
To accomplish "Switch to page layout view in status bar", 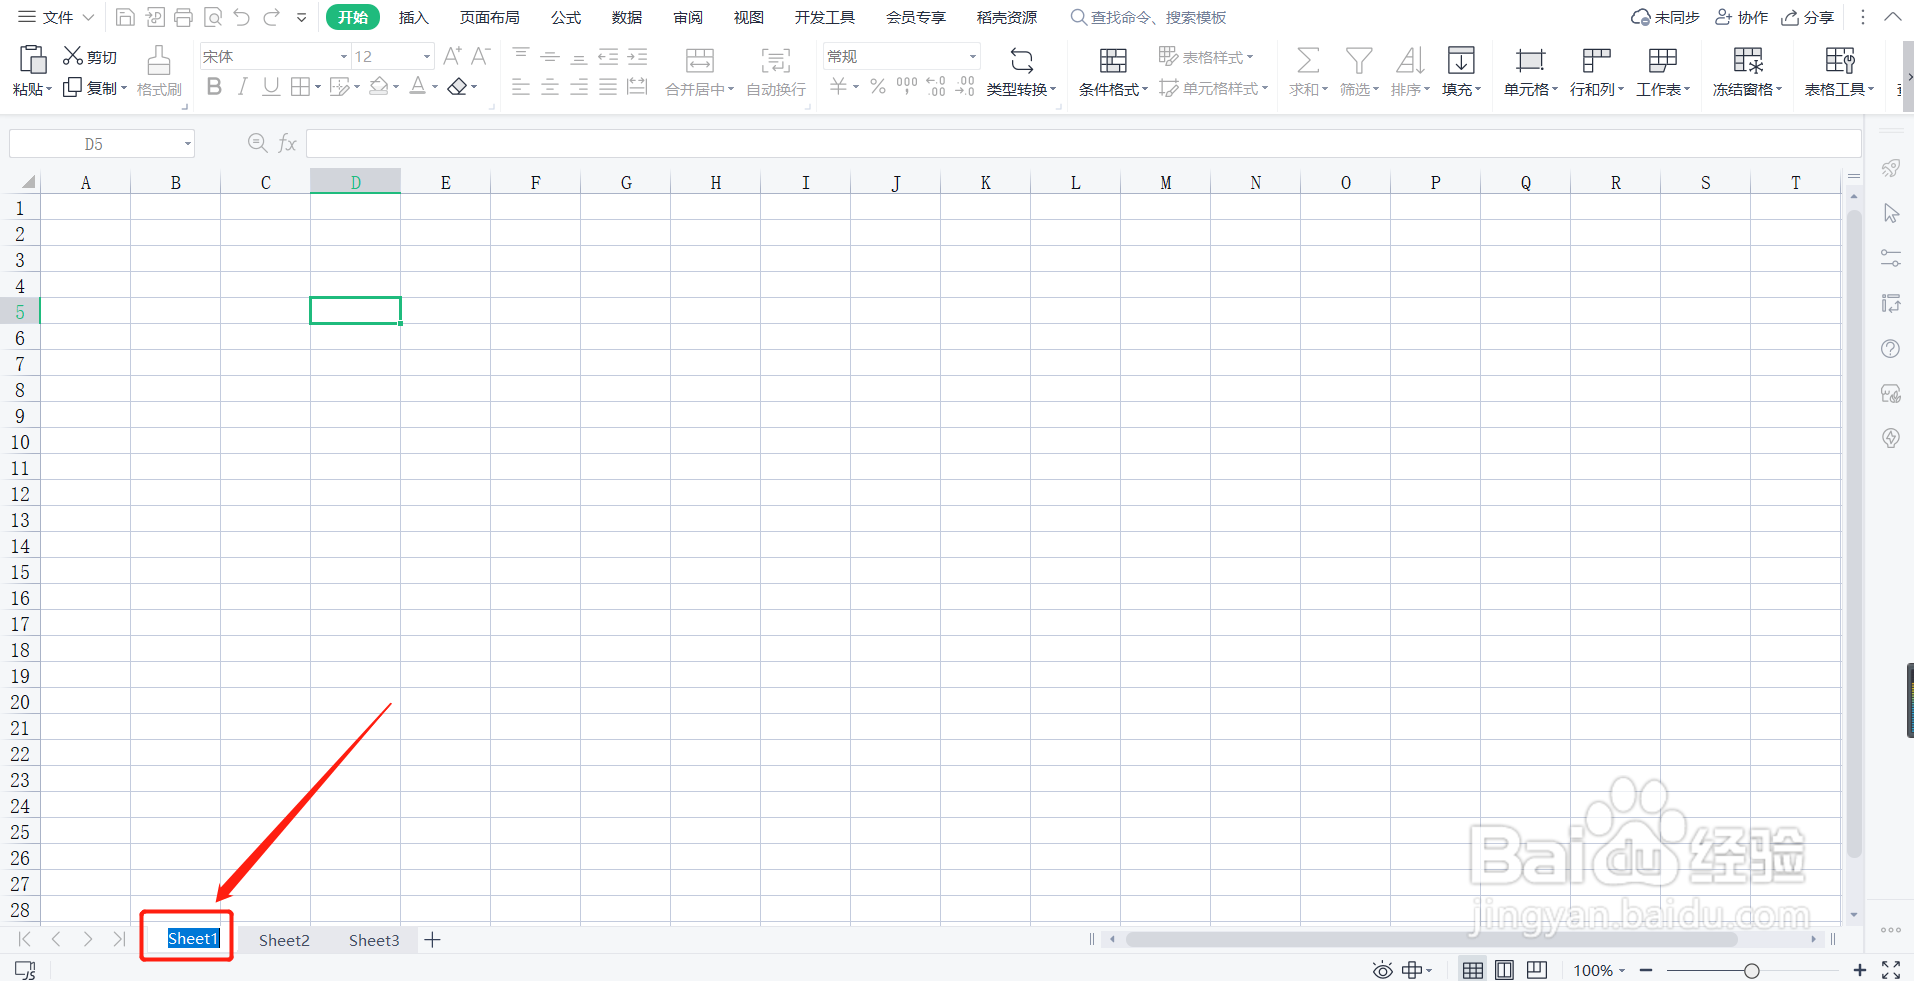I will (1504, 970).
